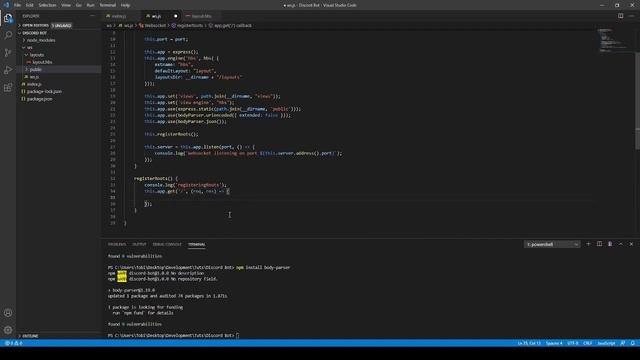The image size is (640, 360).
Task: Select the ws.js editor tab
Action: tap(156, 16)
